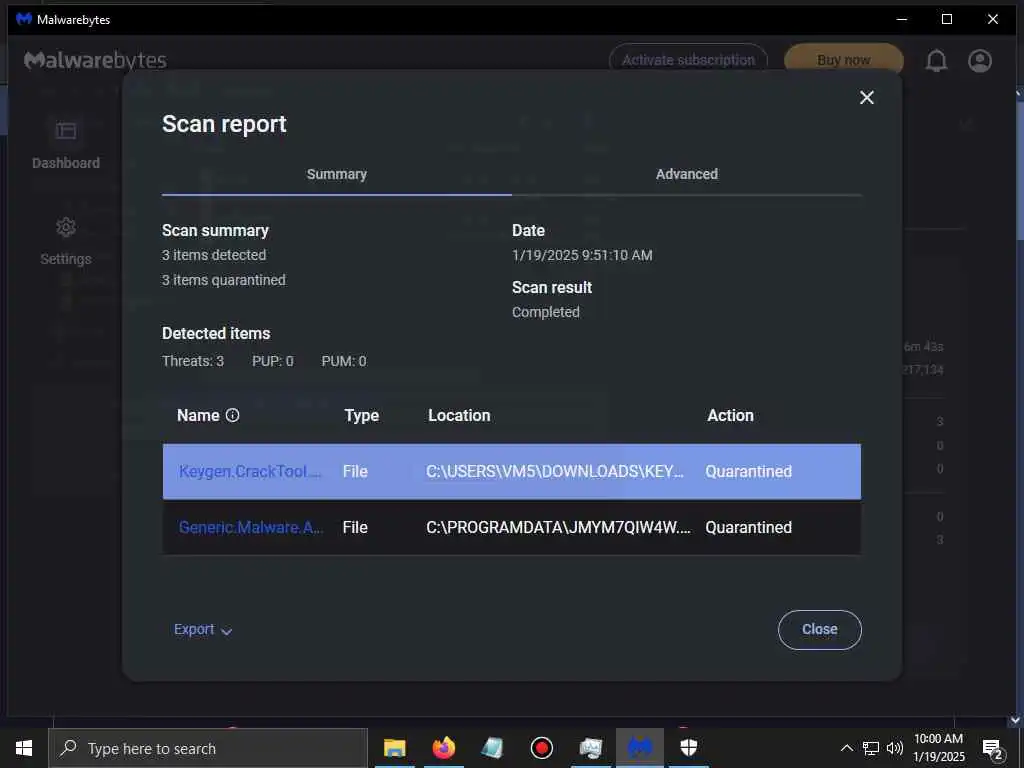Click the '3 items quarantined' text
The height and width of the screenshot is (768, 1024).
point(224,280)
